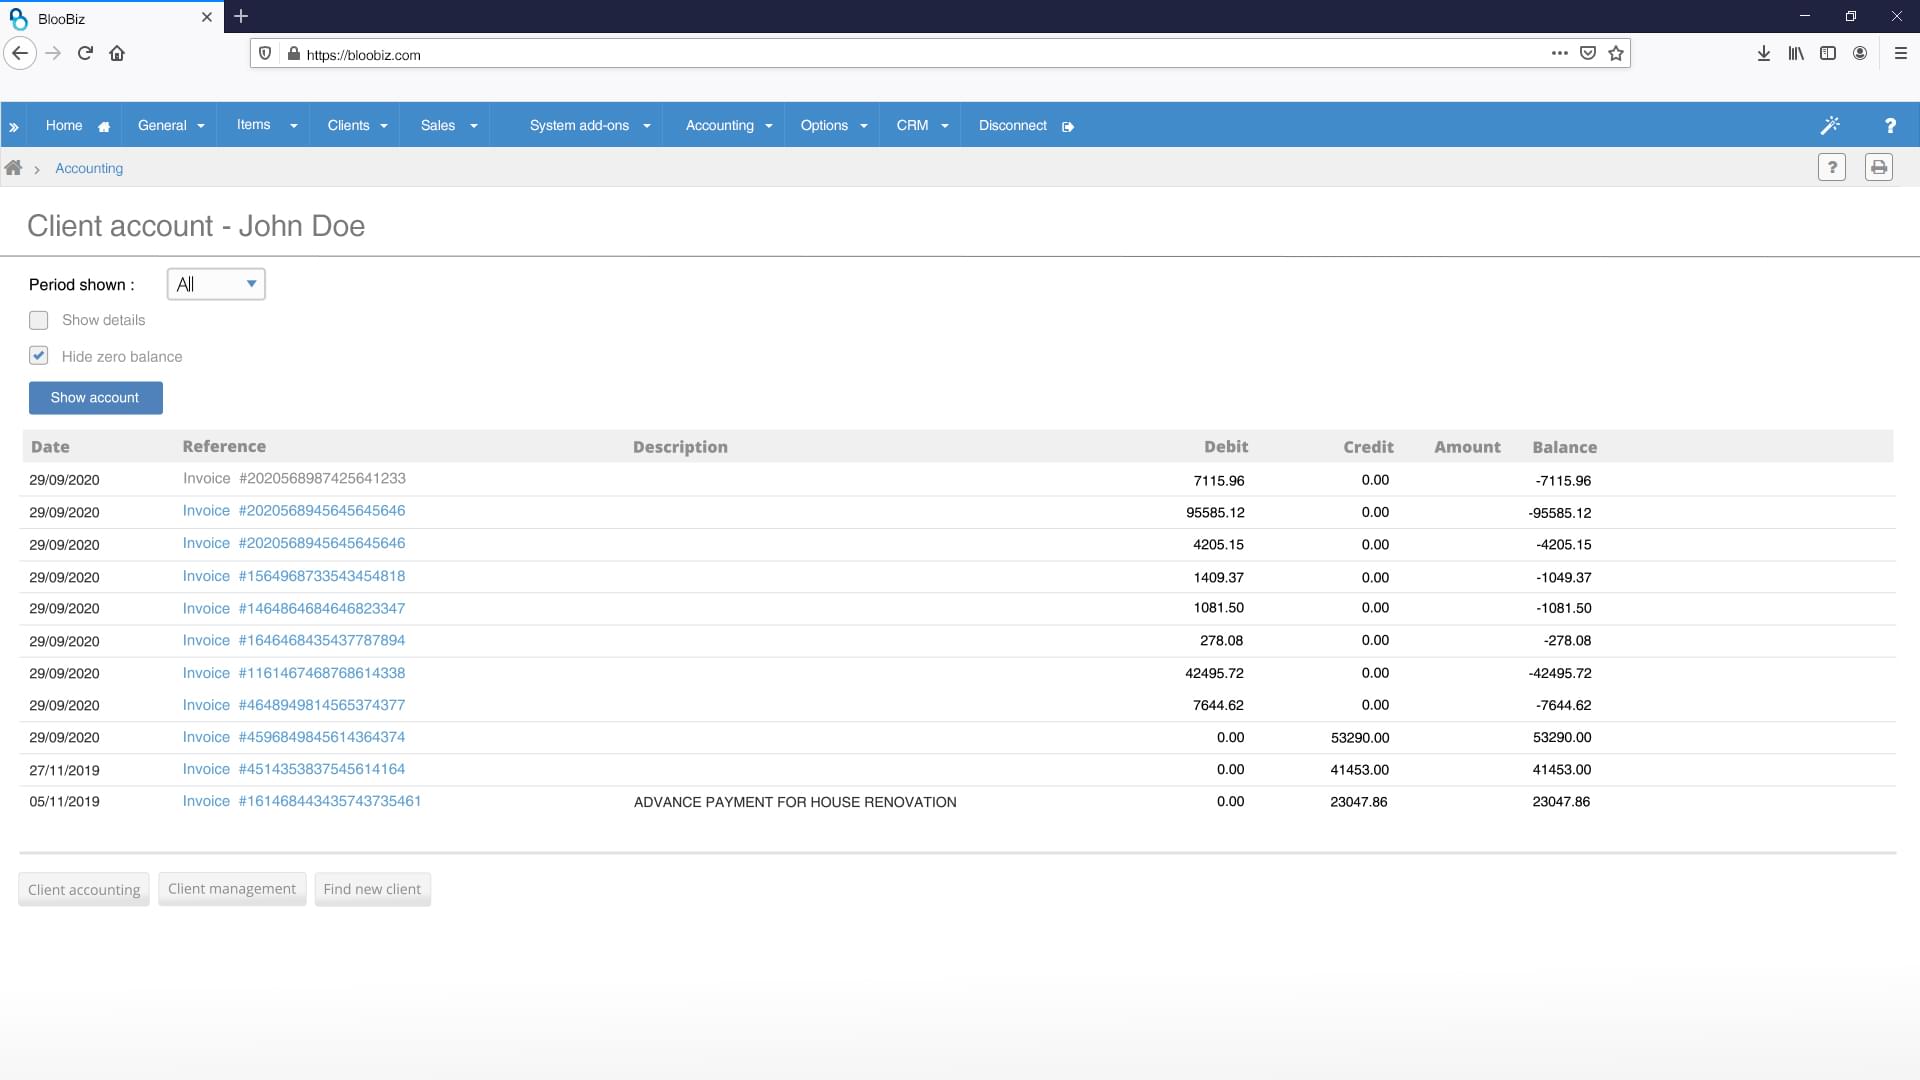Uncheck Hide zero balance checkbox

(x=39, y=355)
